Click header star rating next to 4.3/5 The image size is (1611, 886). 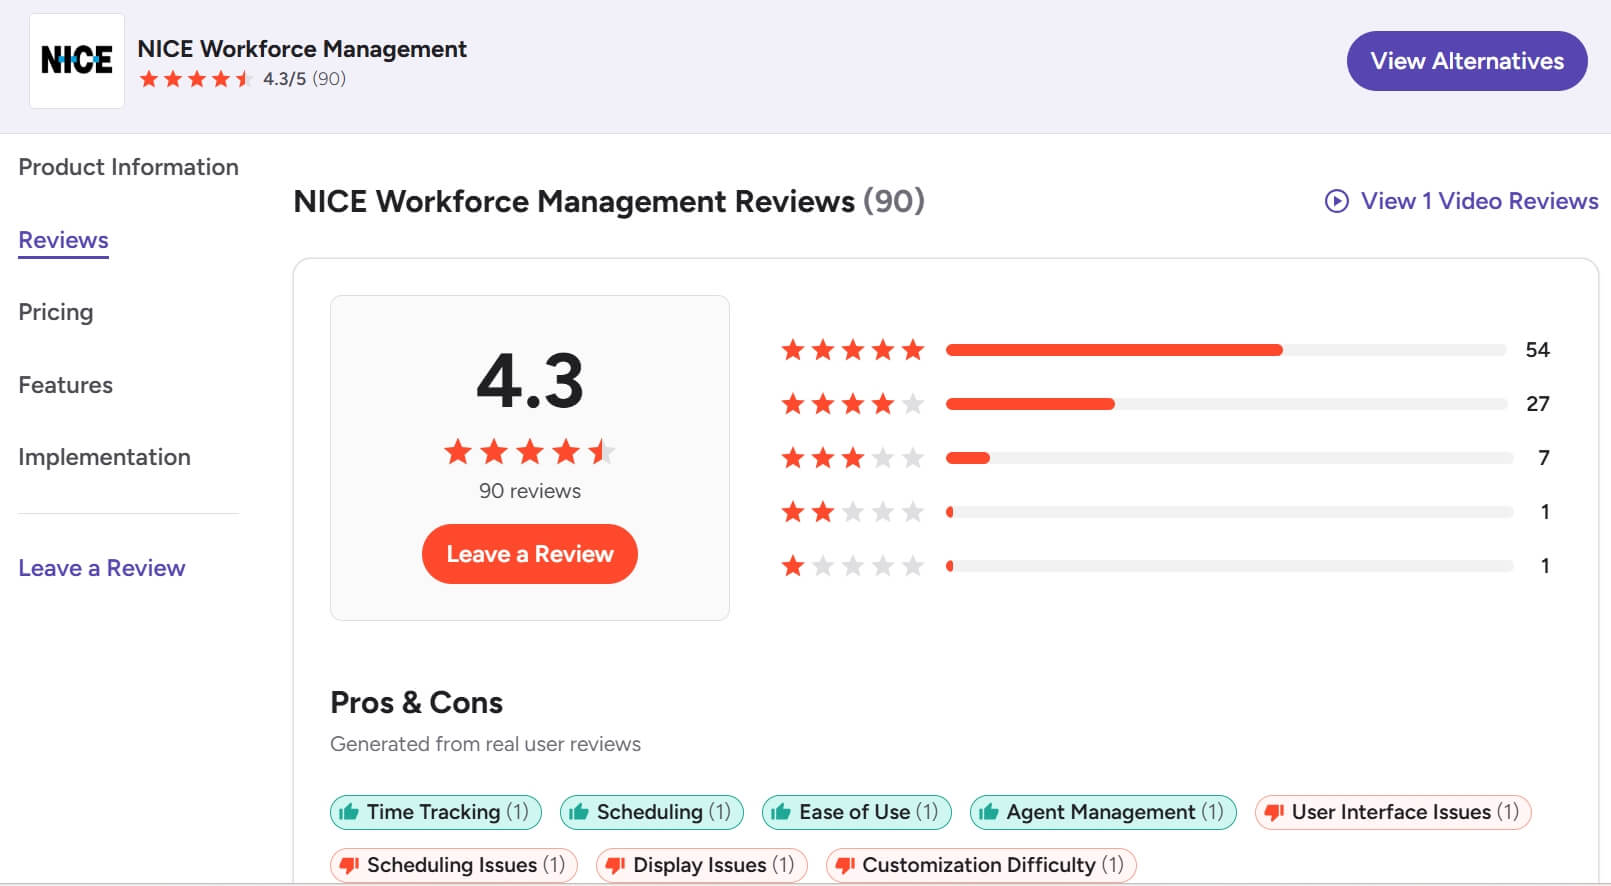click(x=195, y=79)
